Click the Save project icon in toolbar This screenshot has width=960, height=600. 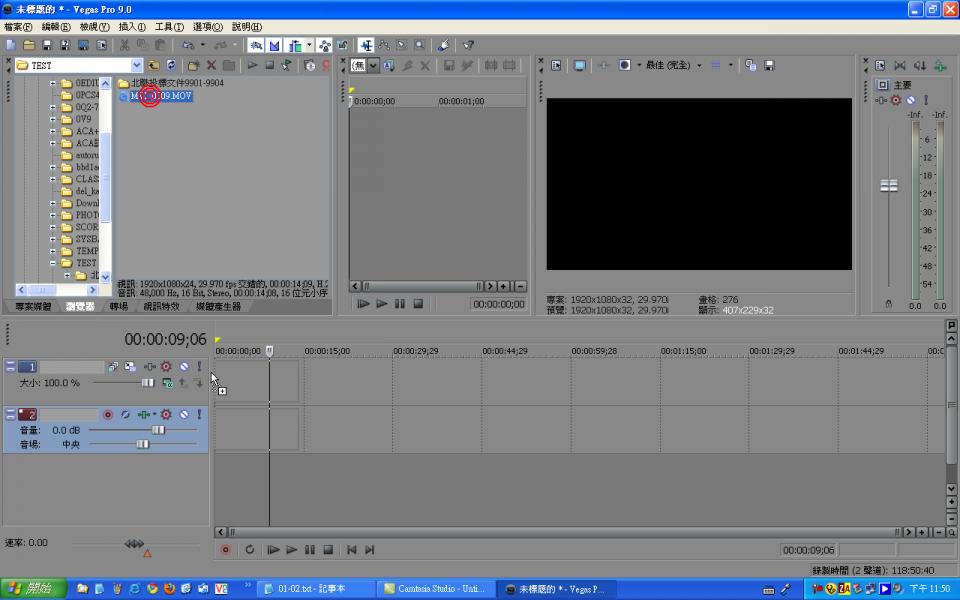(x=47, y=45)
